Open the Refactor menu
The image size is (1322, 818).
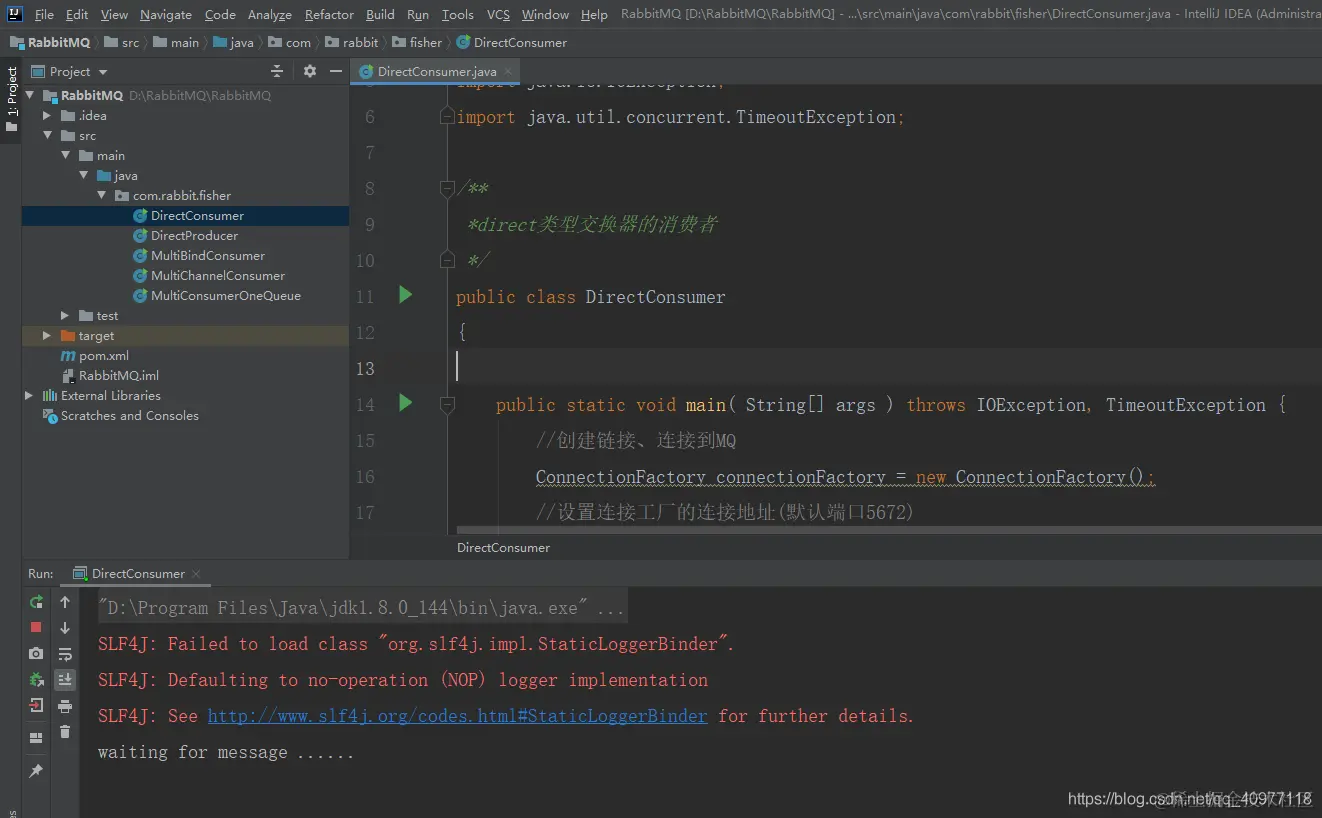tap(329, 14)
